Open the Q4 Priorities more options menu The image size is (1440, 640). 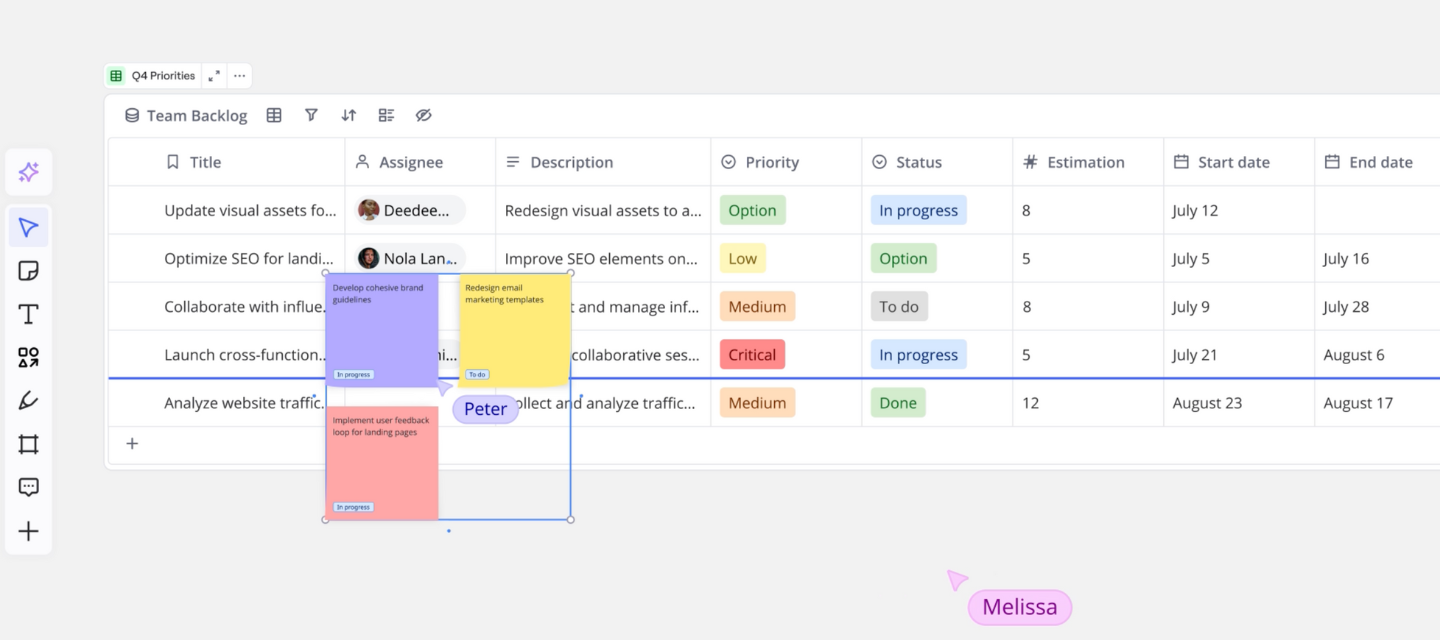239,76
